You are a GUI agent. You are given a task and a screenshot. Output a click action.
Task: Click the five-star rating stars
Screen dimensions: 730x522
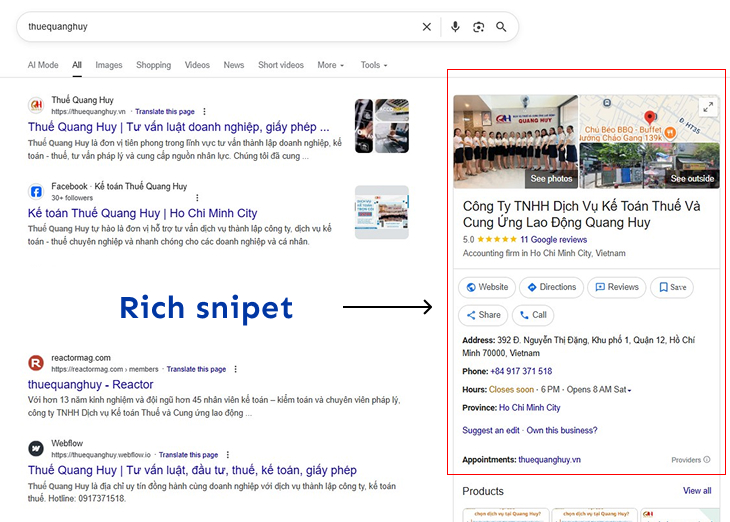coord(497,239)
